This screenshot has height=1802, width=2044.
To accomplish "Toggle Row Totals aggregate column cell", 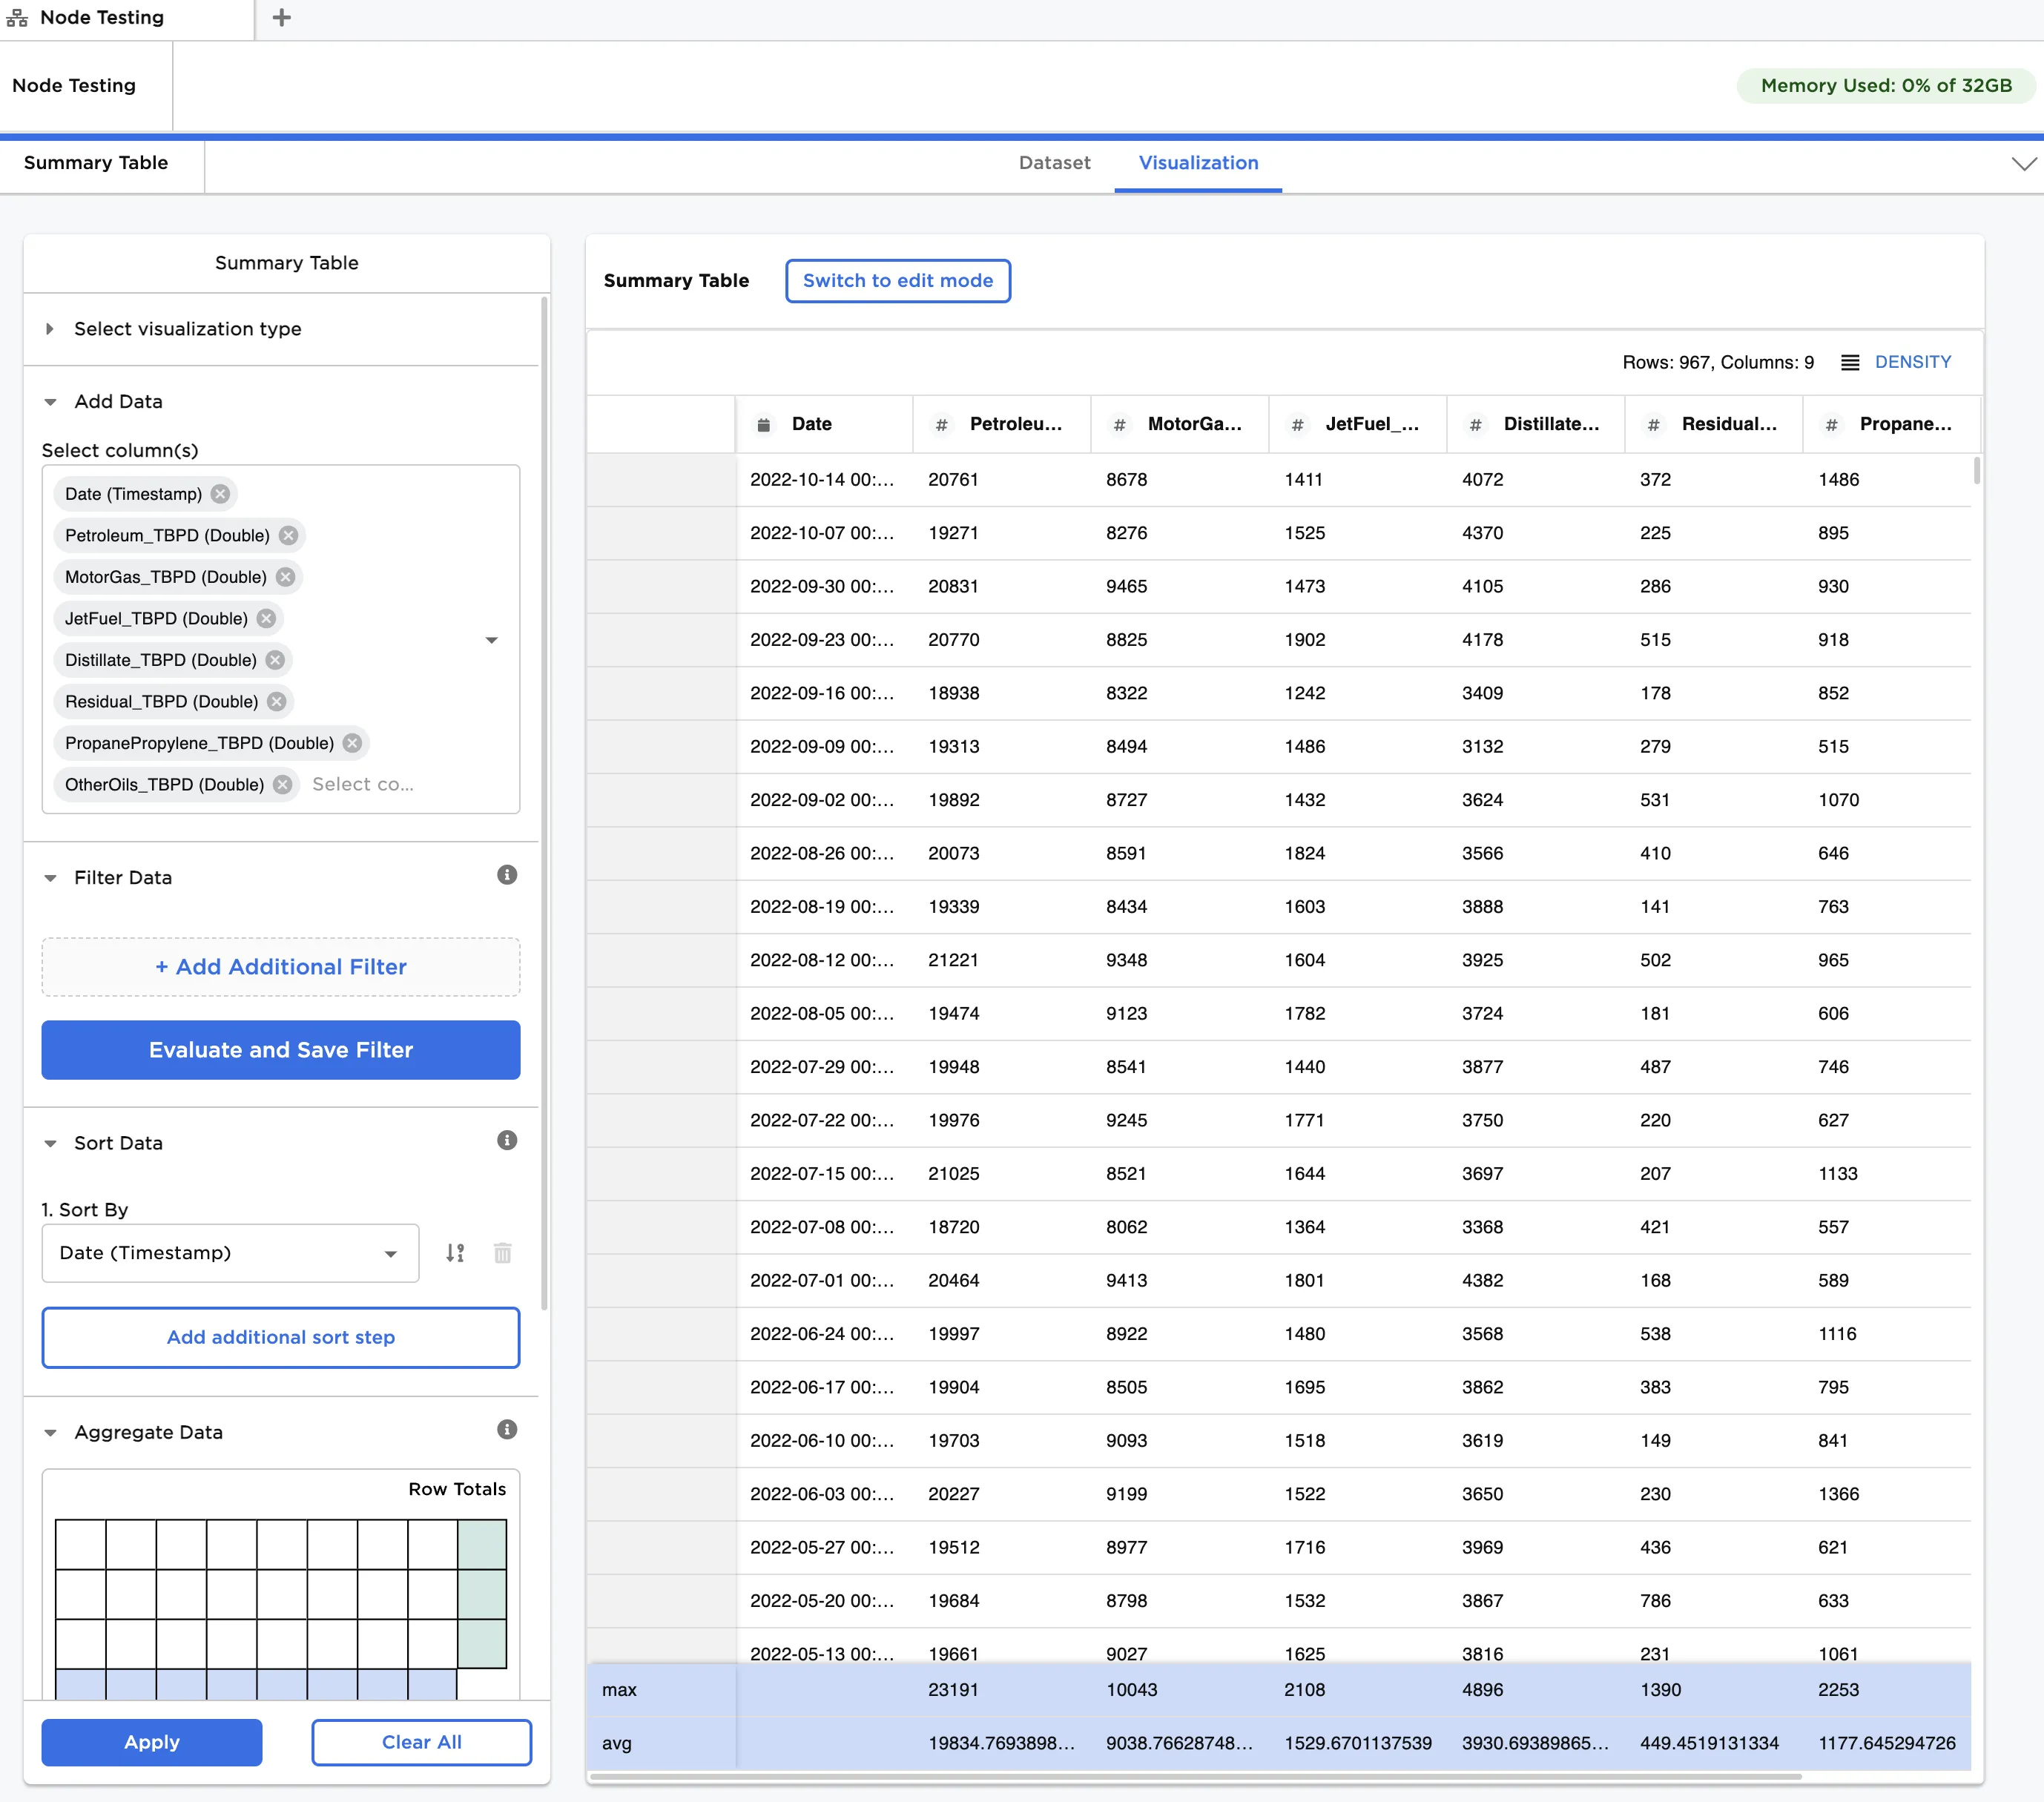I will coord(482,1593).
